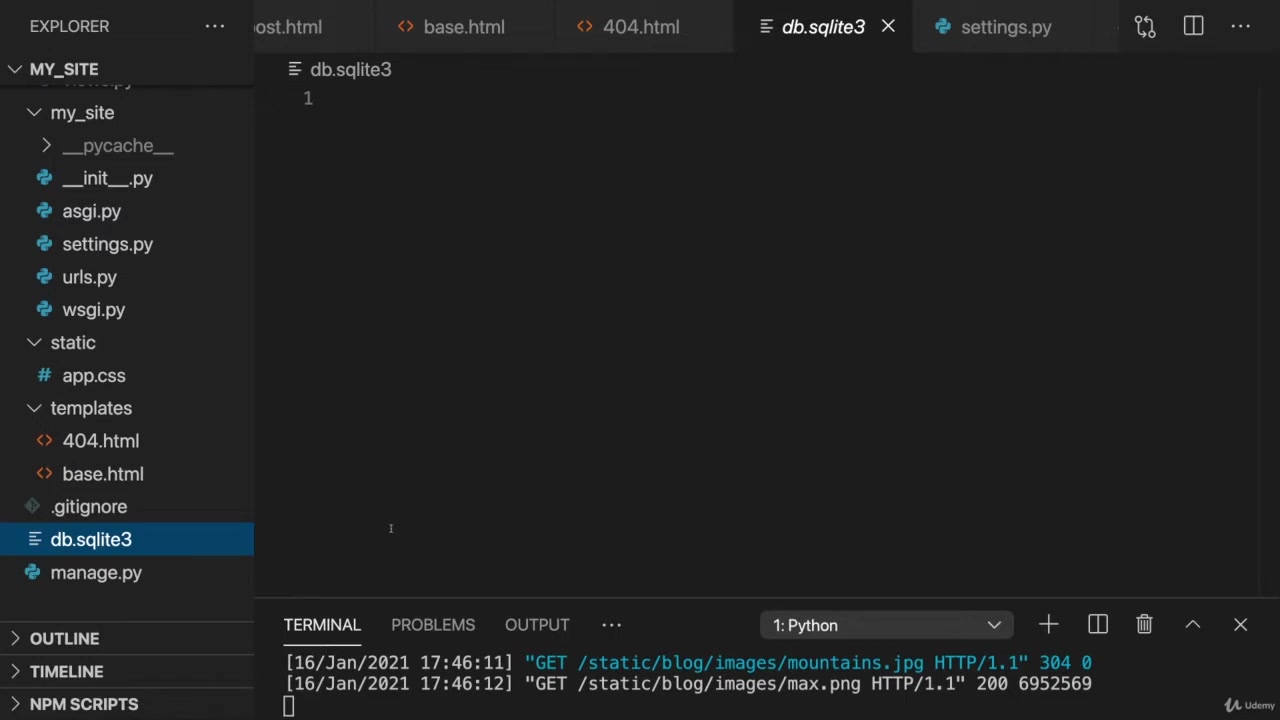Switch to the PROBLEMS panel tab
This screenshot has height=720, width=1280.
pyautogui.click(x=432, y=625)
